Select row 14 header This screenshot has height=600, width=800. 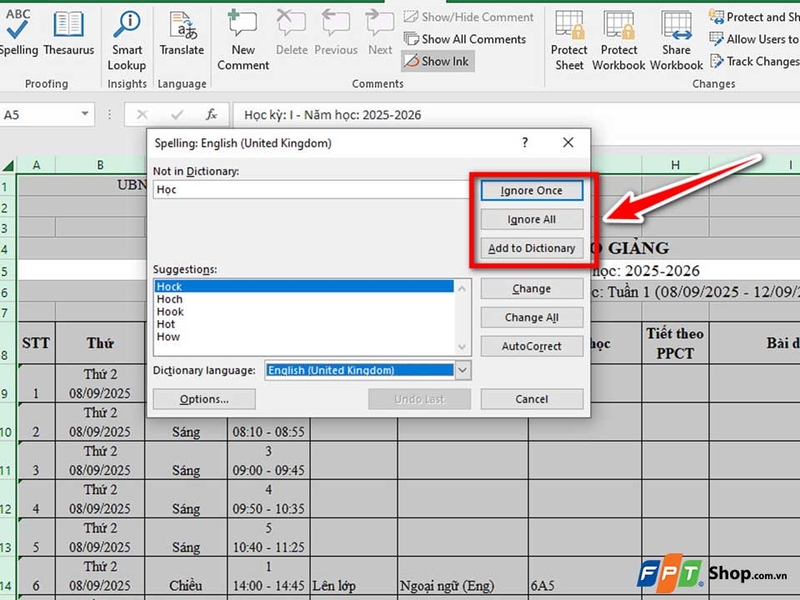8,576
